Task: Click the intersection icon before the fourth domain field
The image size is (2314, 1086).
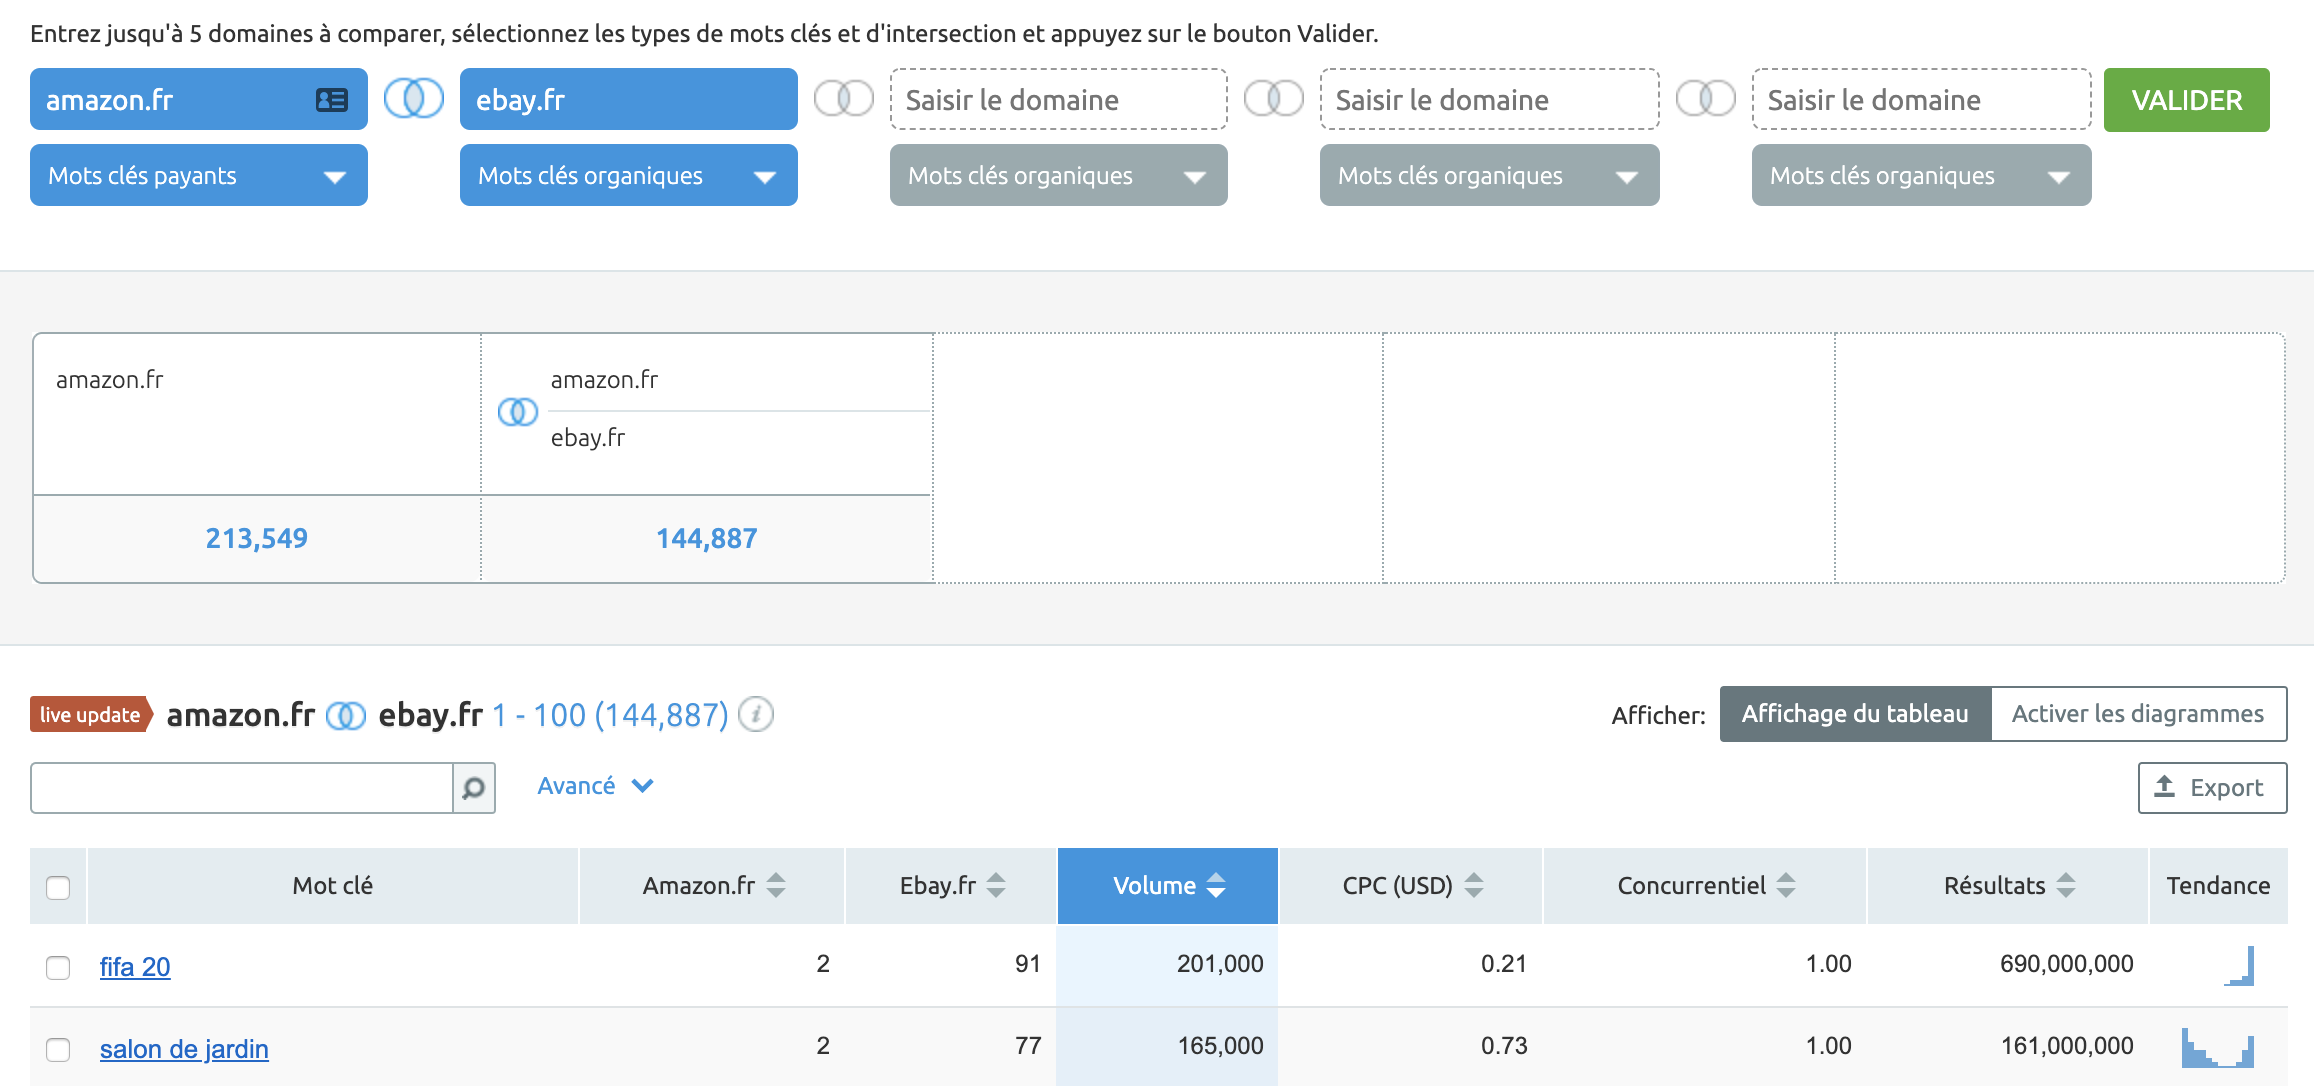Action: (1274, 98)
